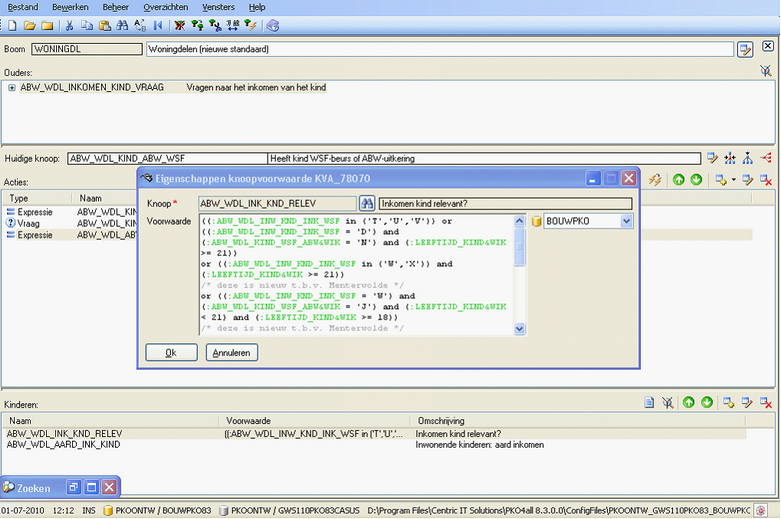Click the edit action pencil icon in Acties

[748, 180]
